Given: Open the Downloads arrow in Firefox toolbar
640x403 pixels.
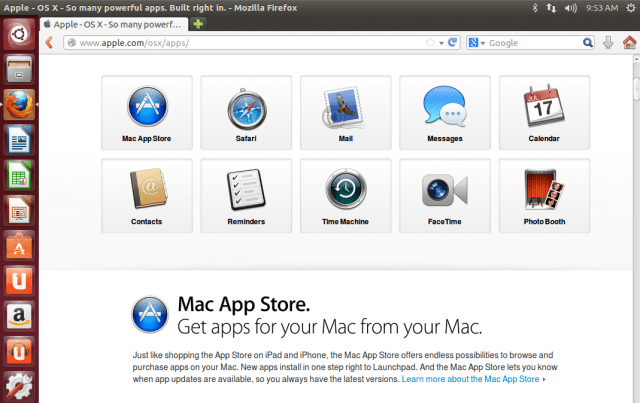Looking at the screenshot, I should click(608, 42).
